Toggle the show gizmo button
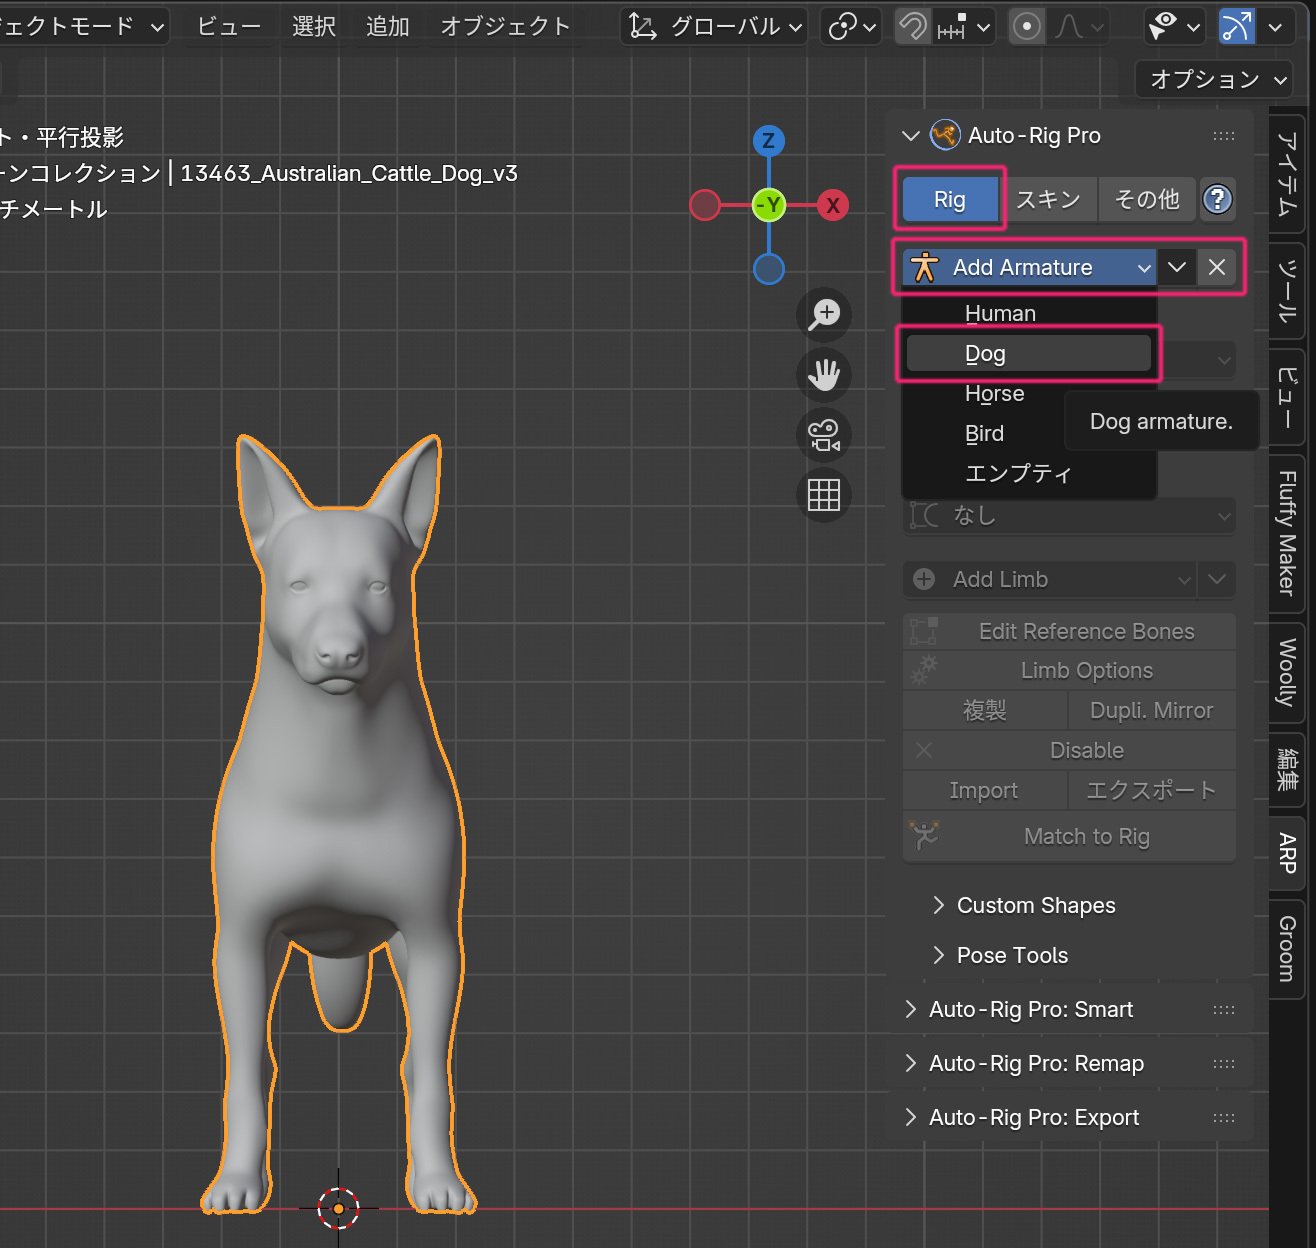Viewport: 1316px width, 1248px height. pos(1237,27)
